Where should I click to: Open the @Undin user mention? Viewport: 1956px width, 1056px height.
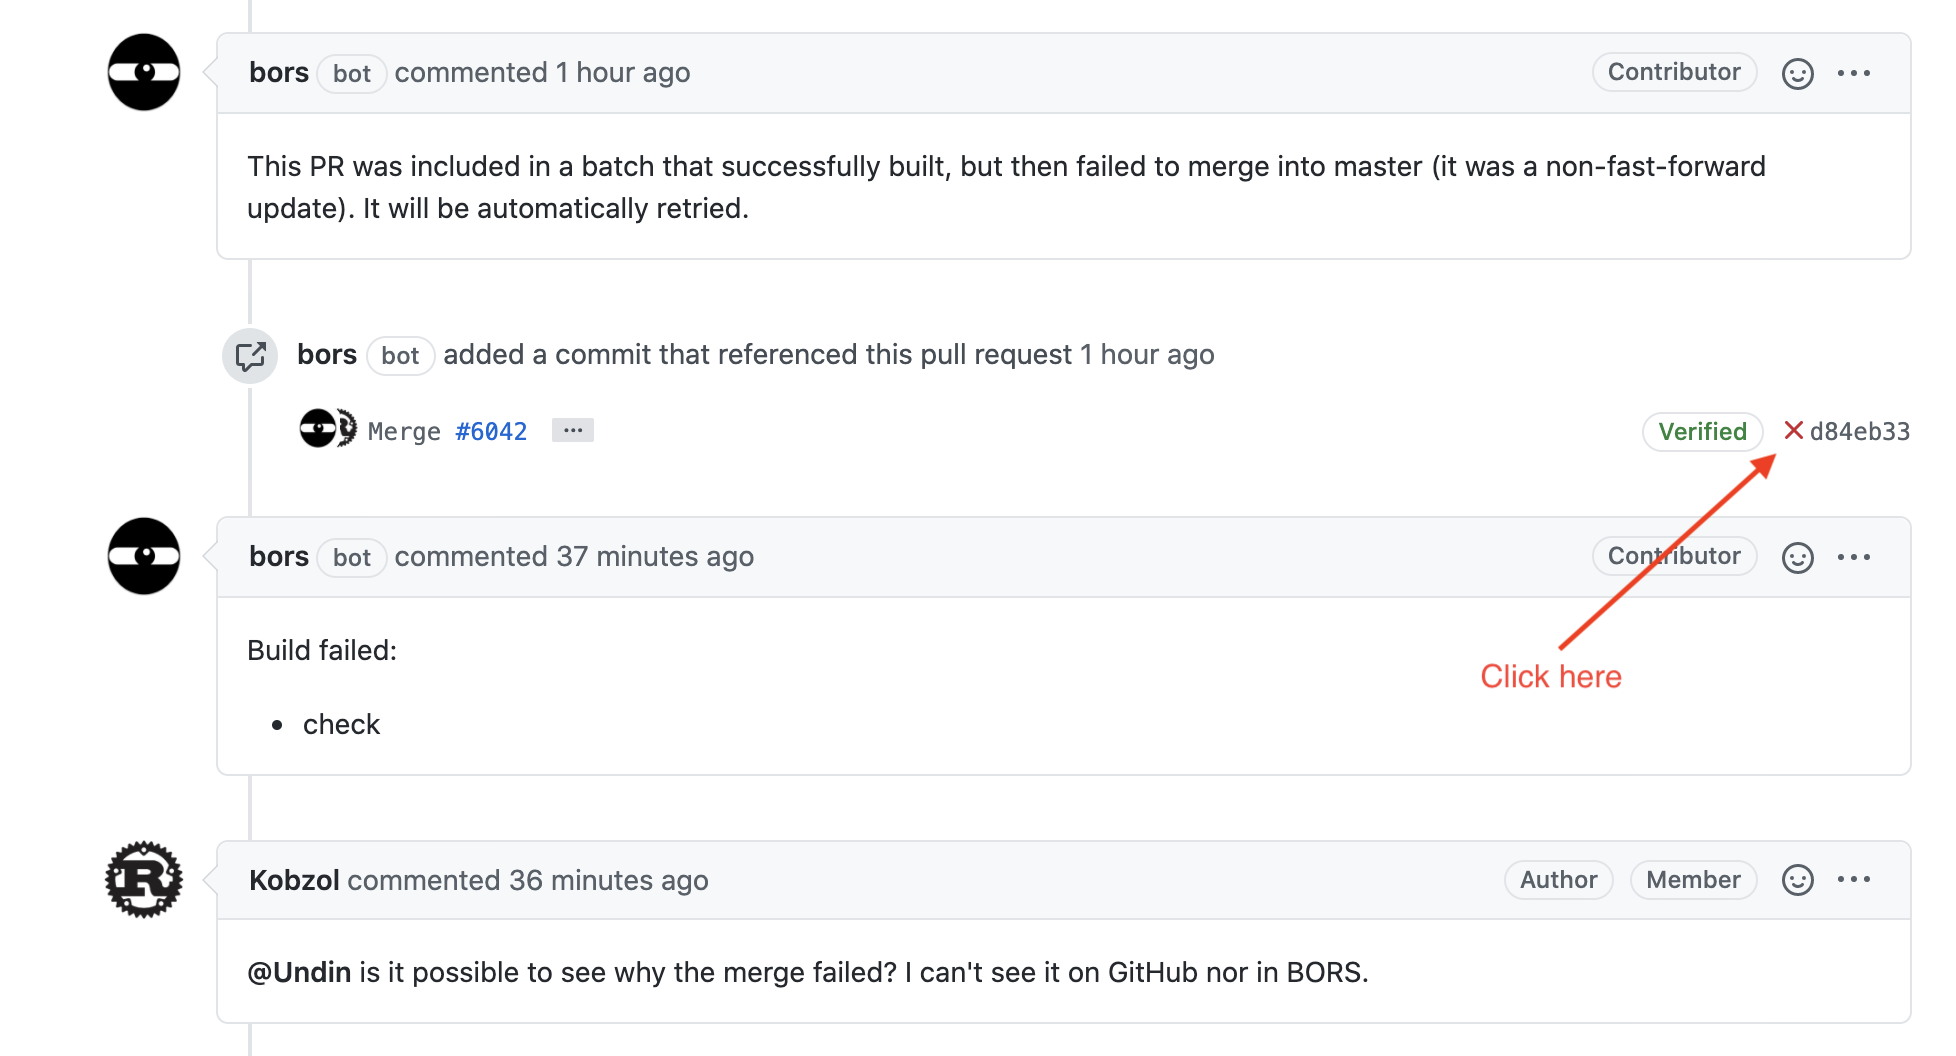299,972
